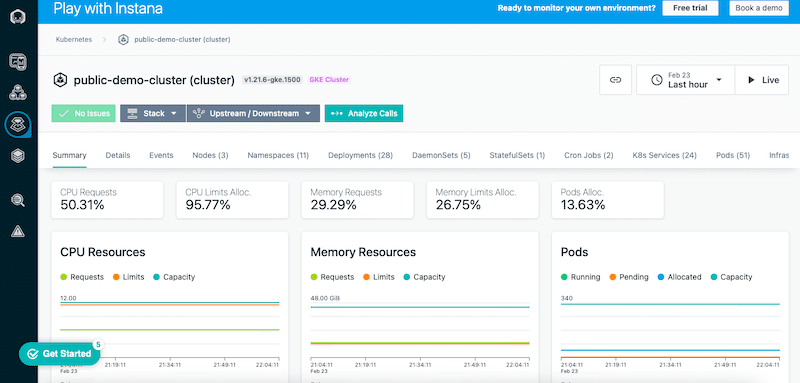Click the Free trial button
Viewport: 800px width, 383px height.
pyautogui.click(x=690, y=8)
